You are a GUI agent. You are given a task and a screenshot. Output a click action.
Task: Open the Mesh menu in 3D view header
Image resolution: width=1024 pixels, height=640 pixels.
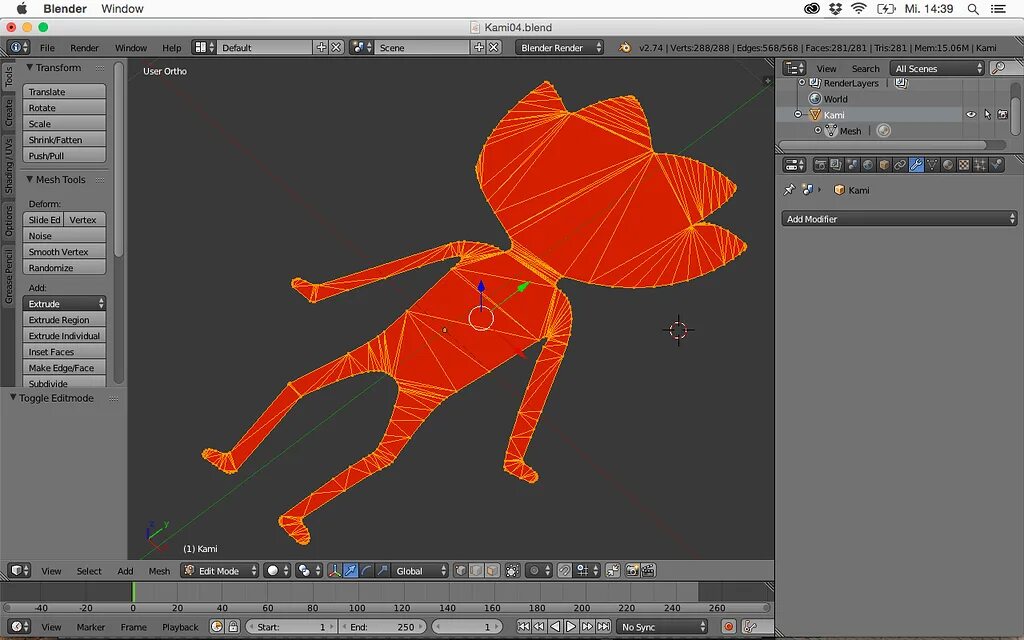coord(159,571)
